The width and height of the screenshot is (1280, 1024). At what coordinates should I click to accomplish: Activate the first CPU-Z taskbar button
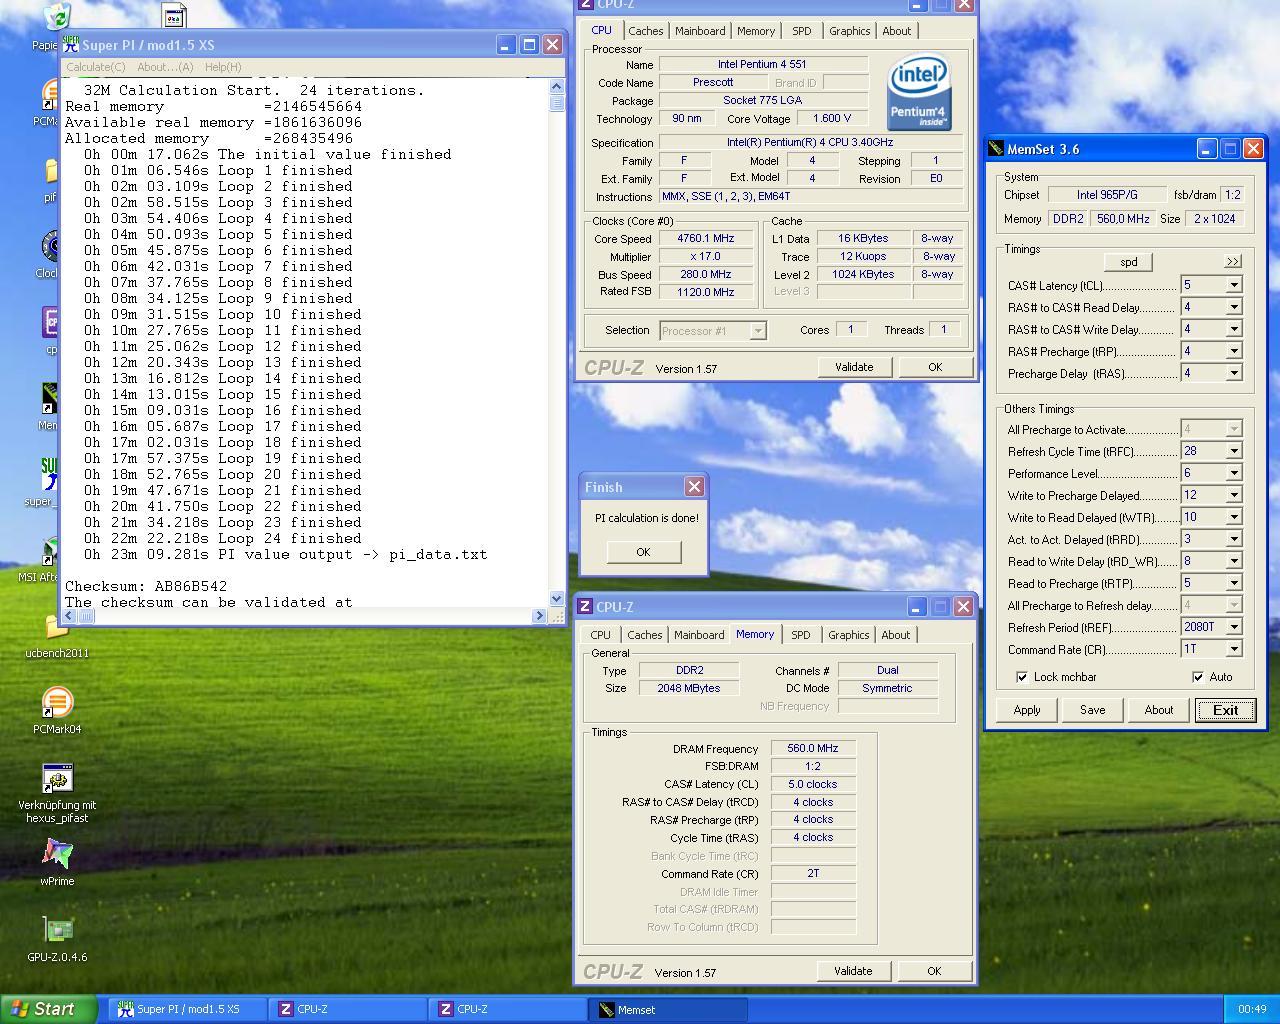coord(348,1009)
